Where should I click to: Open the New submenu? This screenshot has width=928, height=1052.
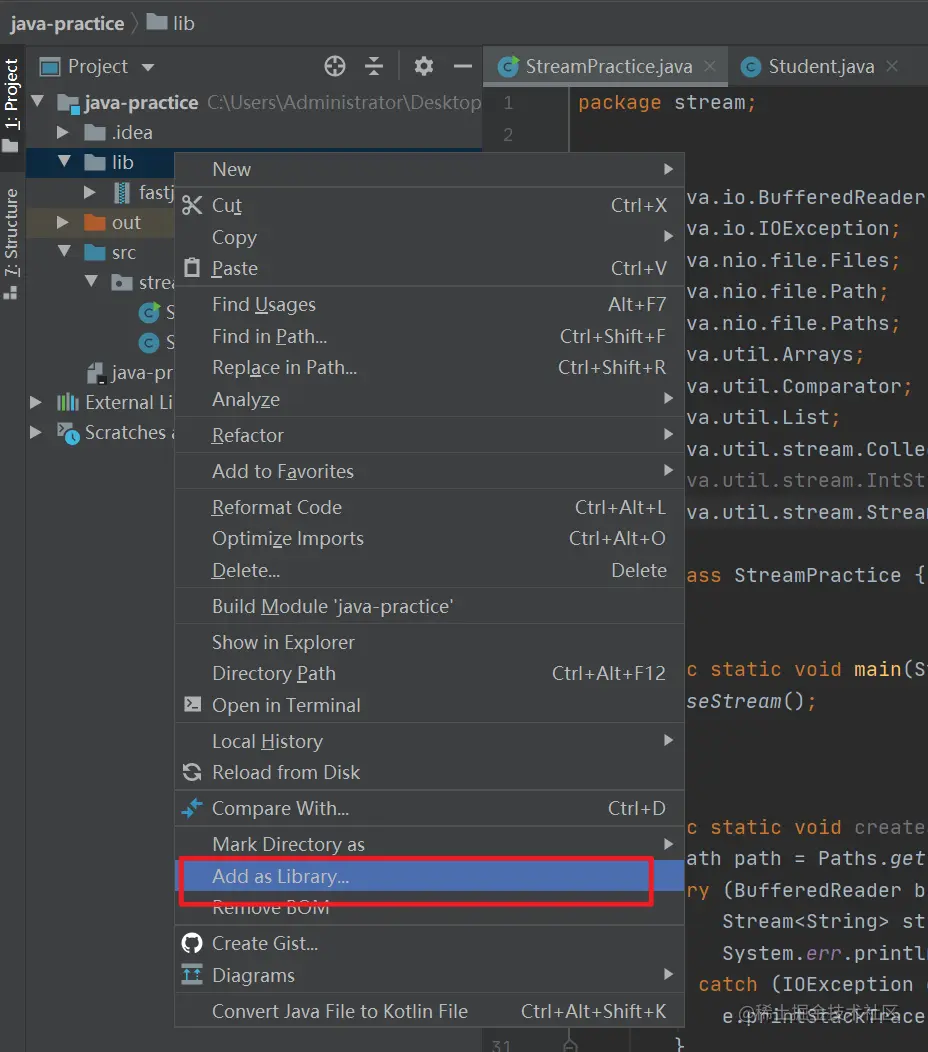[429, 169]
